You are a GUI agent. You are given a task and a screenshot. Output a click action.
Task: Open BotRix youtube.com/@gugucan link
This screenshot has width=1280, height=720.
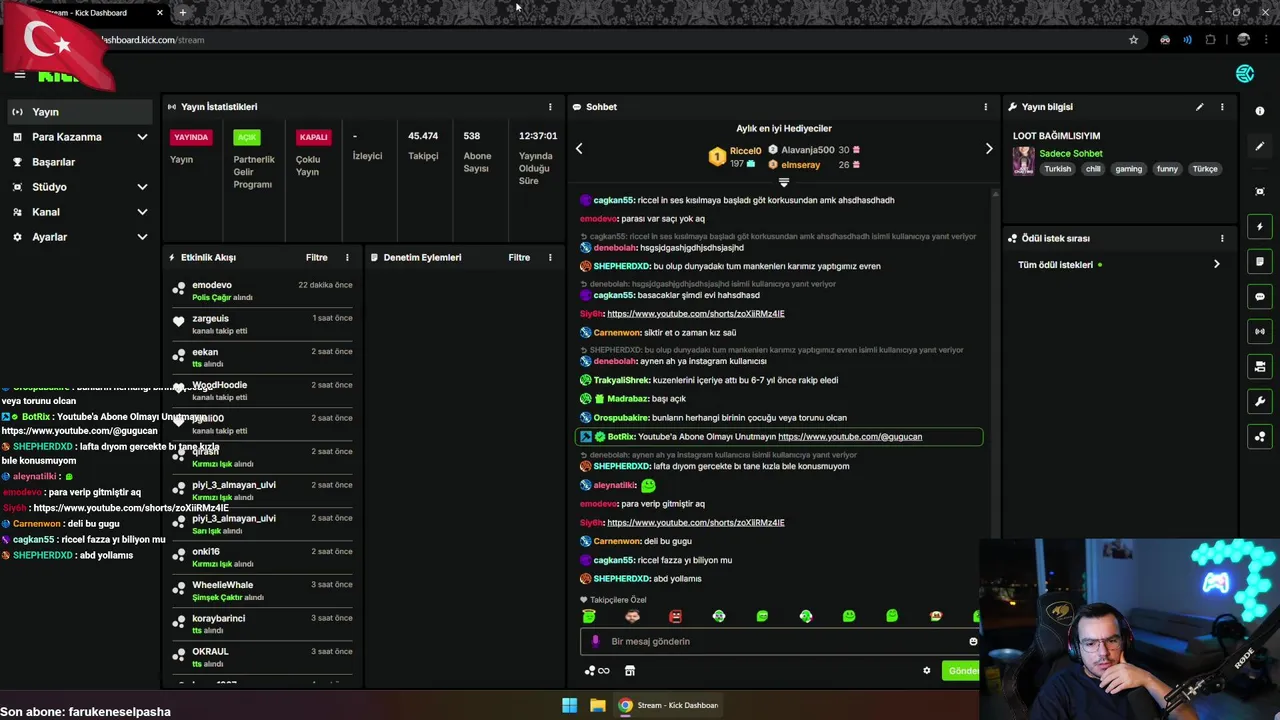850,436
